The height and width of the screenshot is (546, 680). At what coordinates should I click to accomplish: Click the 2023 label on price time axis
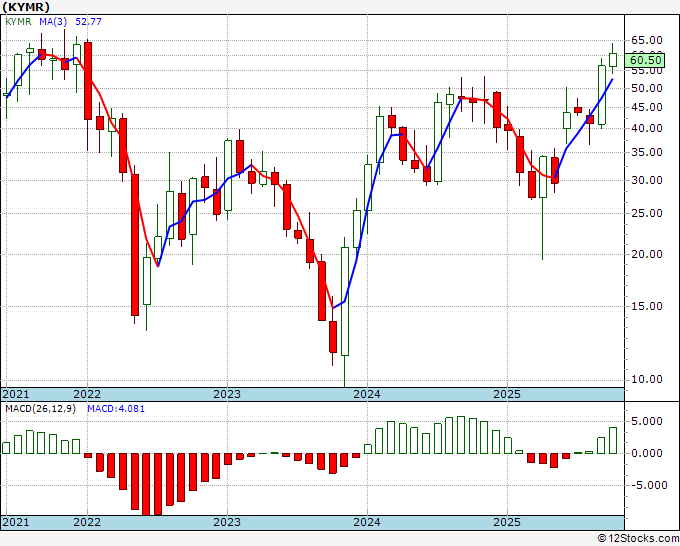click(x=227, y=394)
